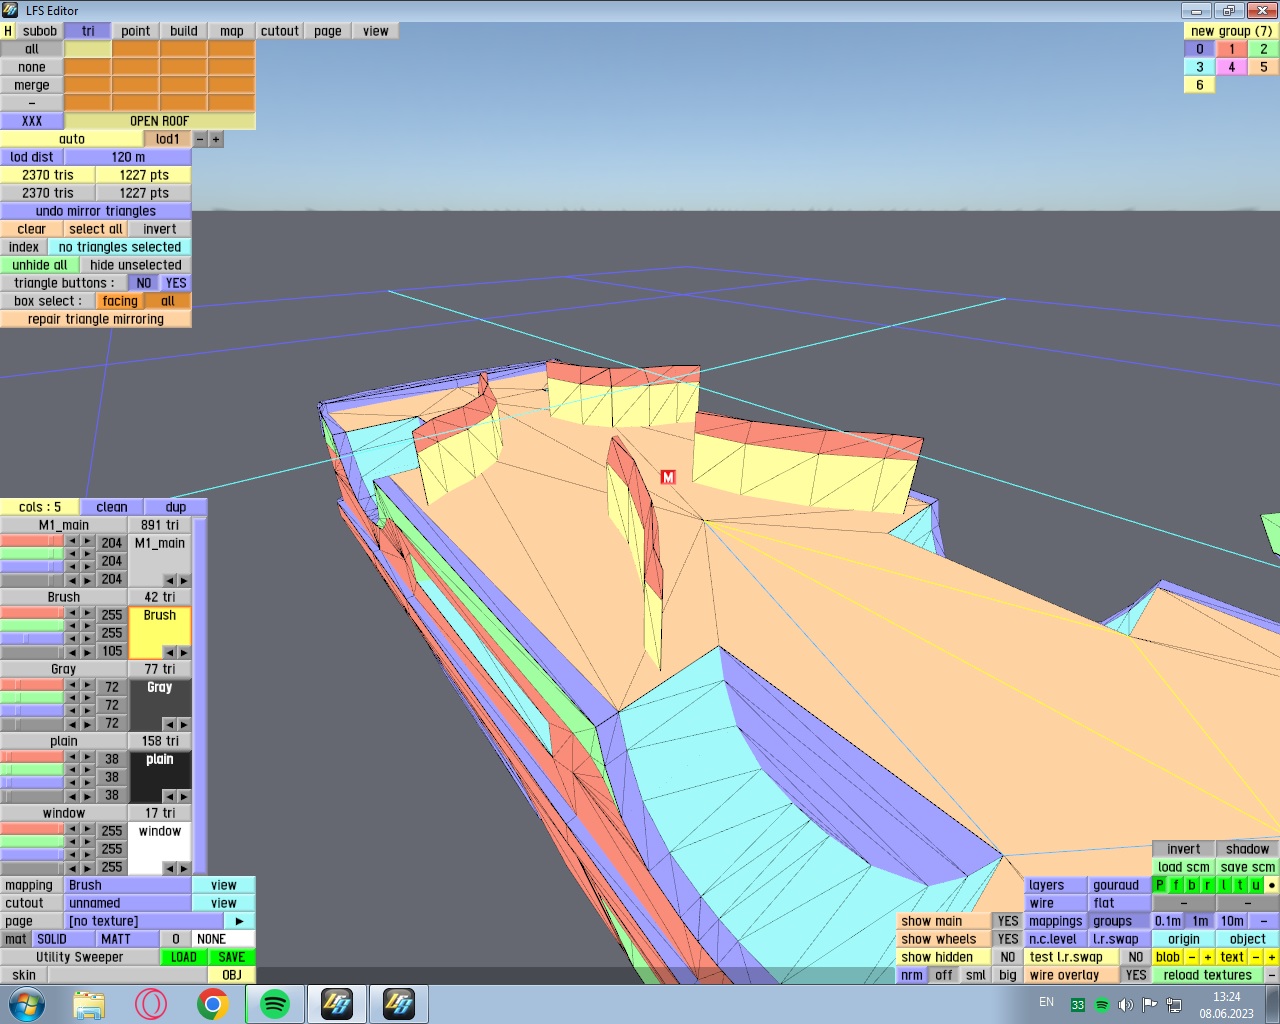The width and height of the screenshot is (1280, 1024).
Task: Click the minus button beside lod1
Action: tap(200, 139)
